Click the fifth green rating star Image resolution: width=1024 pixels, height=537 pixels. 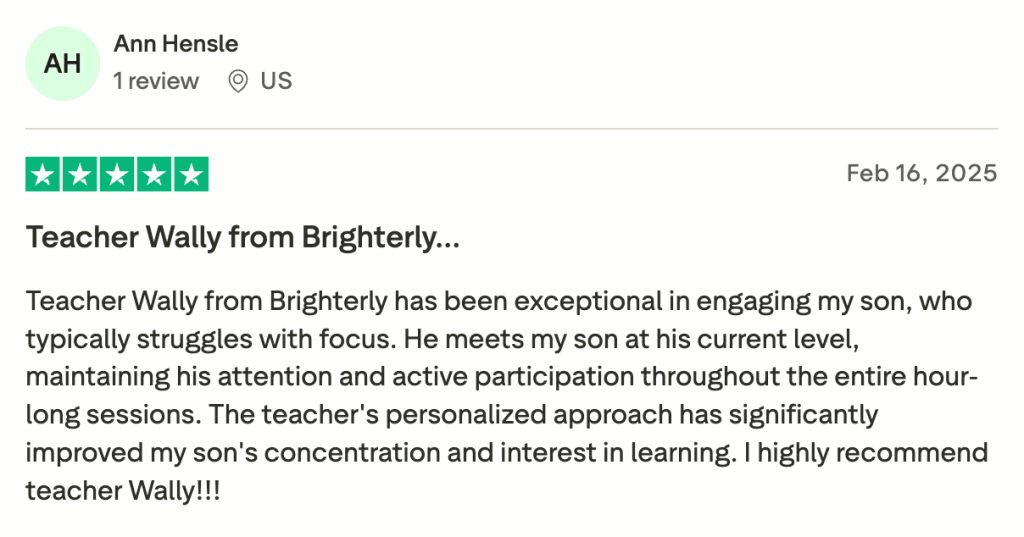(x=190, y=174)
